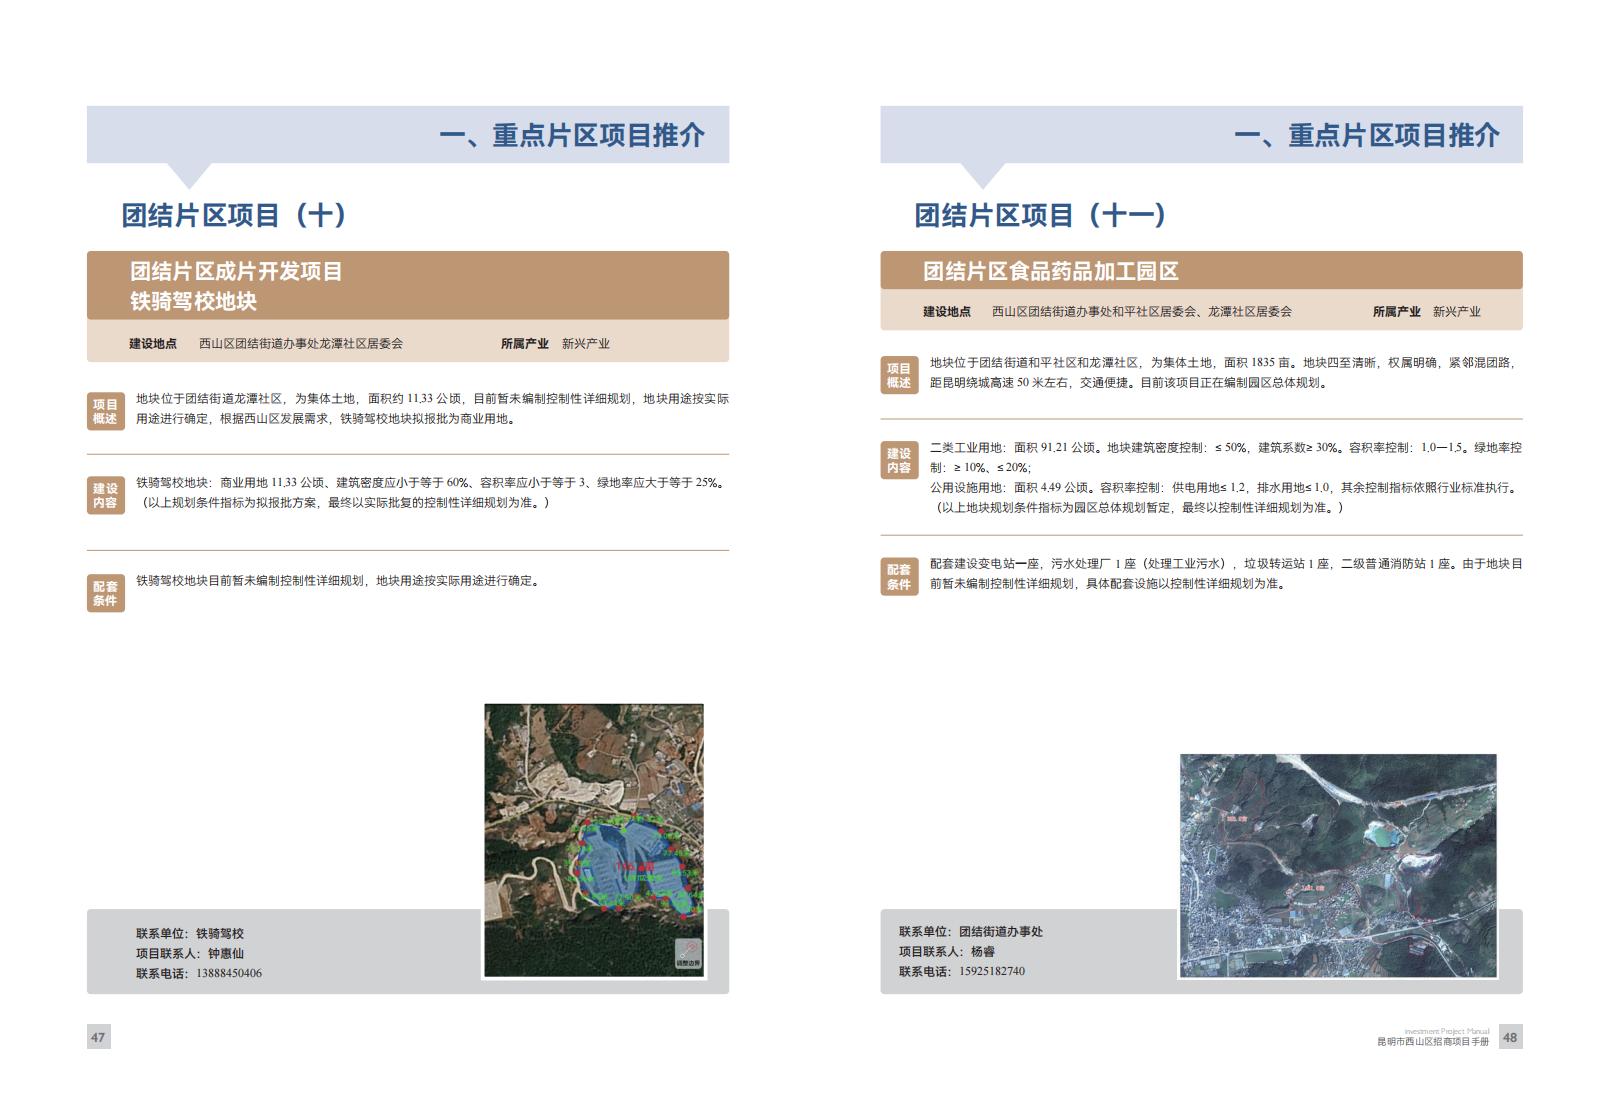Image resolution: width=1610 pixels, height=1100 pixels.
Task: Click the note starting （以上地块规划条件指标为园区总体规划暂定
Action: pos(1138,507)
